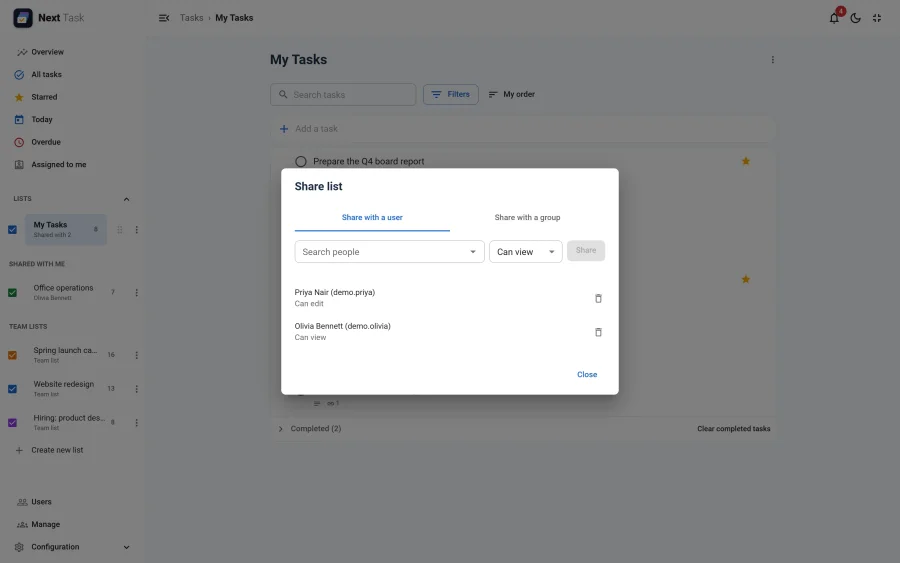Click the Assigned to me icon
Viewport: 900px width, 563px height.
[x=19, y=165]
